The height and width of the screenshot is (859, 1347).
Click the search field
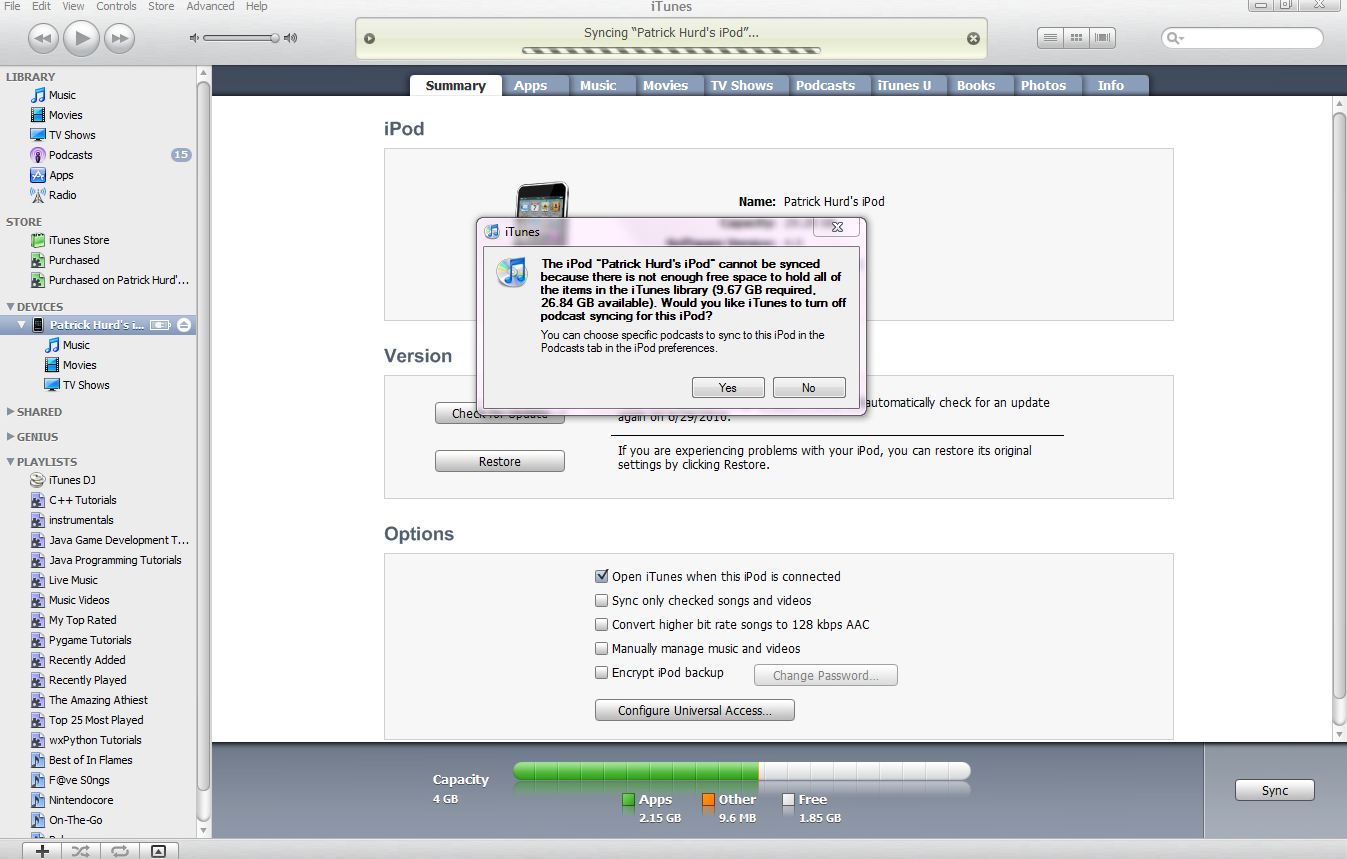(1242, 38)
